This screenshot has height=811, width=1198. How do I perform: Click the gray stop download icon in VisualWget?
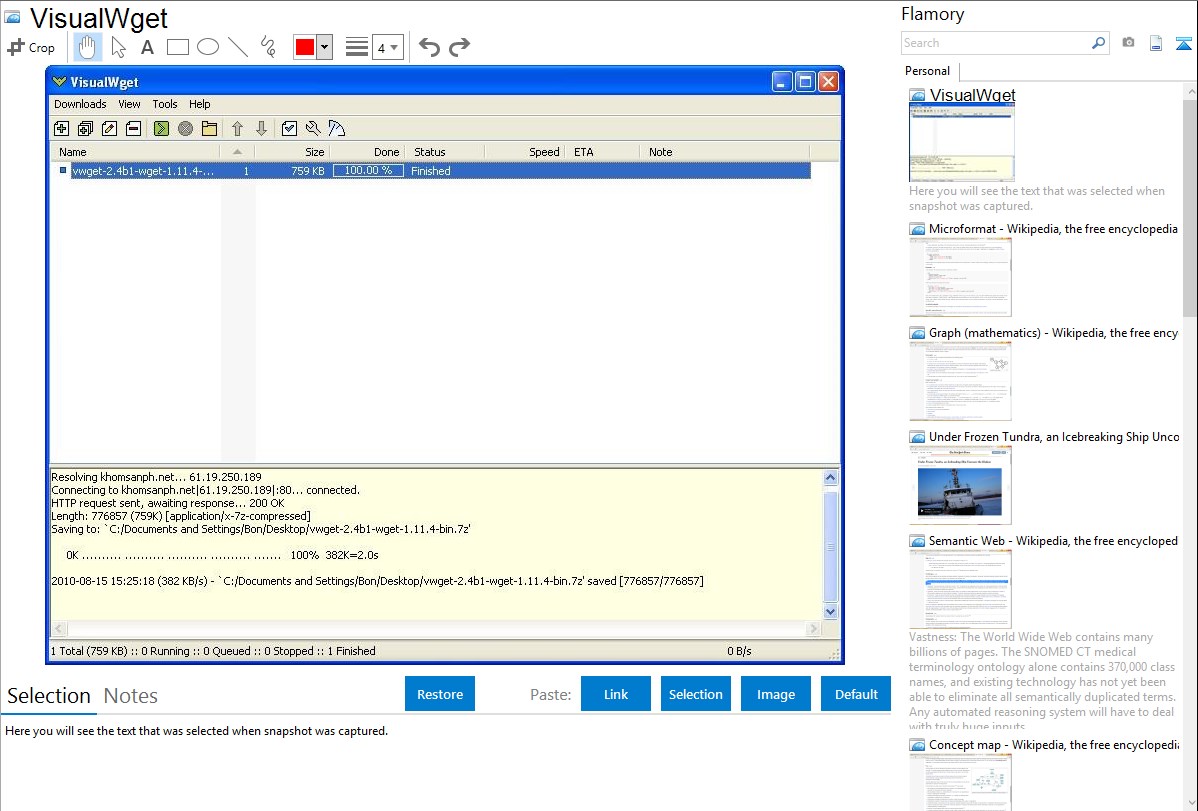tap(185, 128)
